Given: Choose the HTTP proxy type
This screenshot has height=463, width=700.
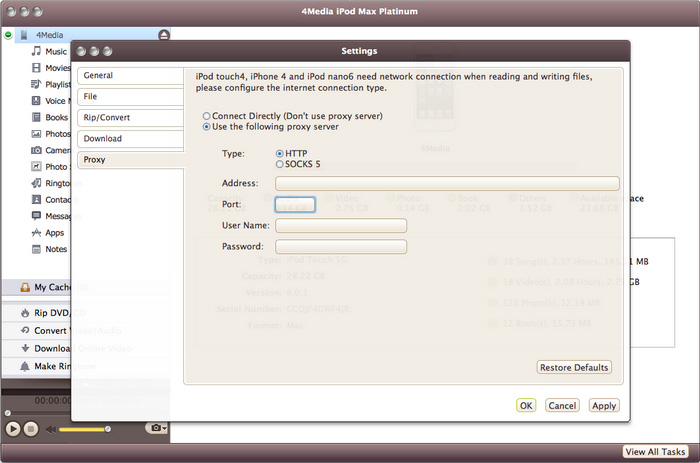Looking at the screenshot, I should pos(279,153).
